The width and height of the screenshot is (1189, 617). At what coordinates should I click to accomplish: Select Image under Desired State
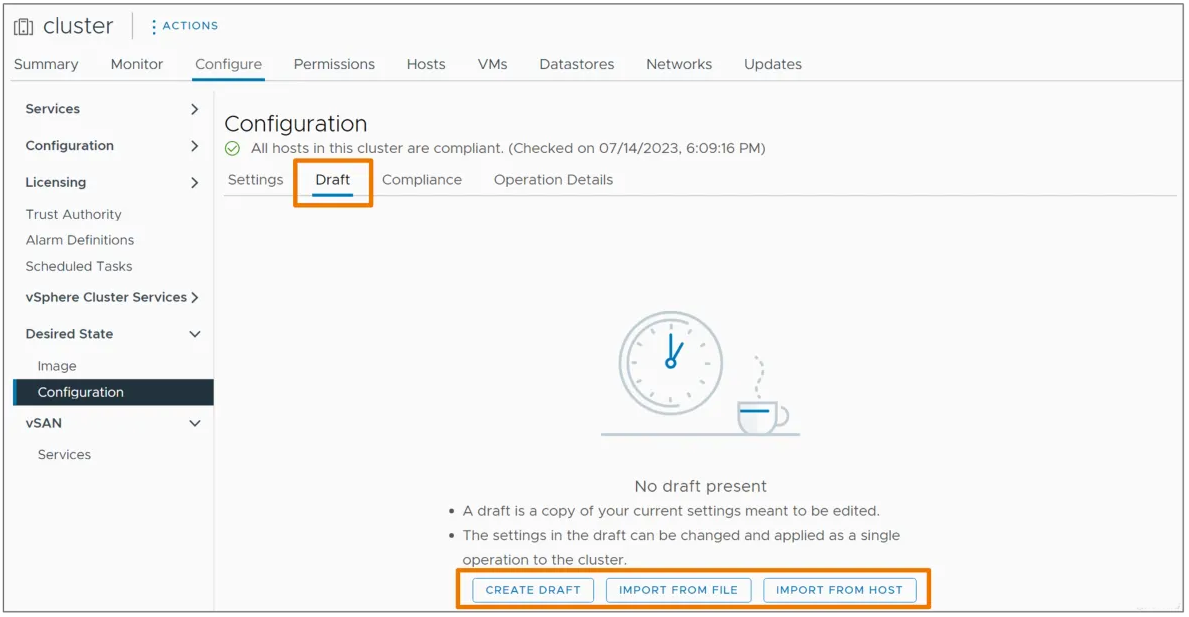57,366
